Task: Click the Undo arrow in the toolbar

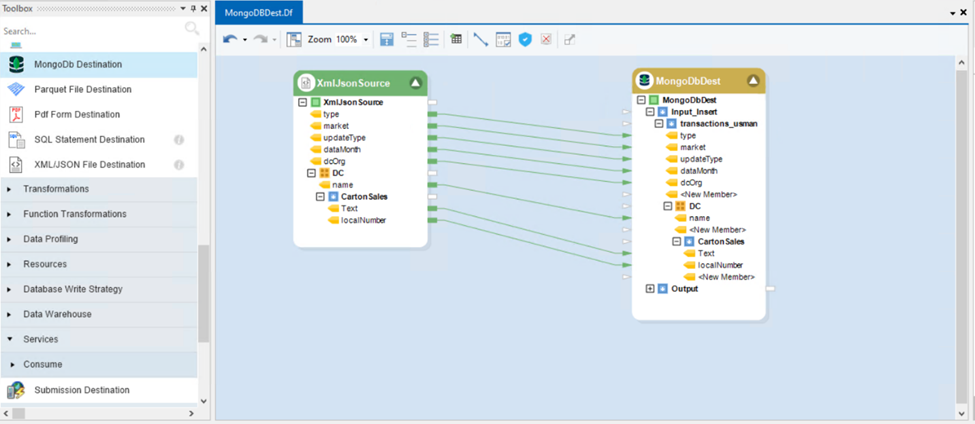Action: tap(229, 40)
